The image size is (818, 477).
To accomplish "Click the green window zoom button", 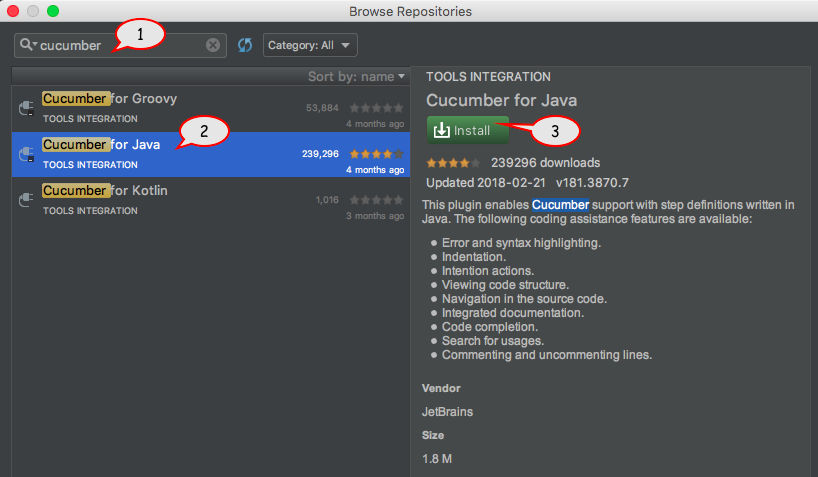I will [53, 11].
